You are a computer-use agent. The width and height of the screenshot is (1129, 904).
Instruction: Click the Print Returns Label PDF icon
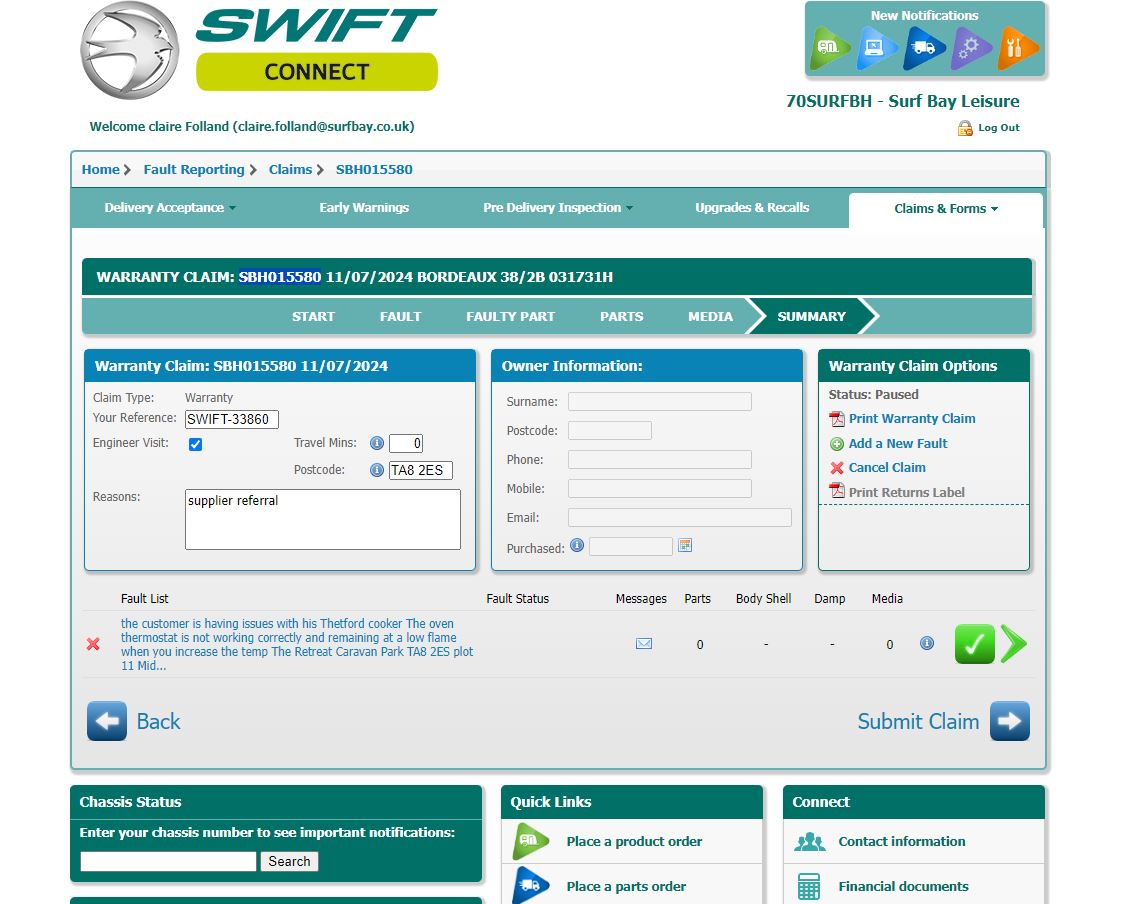(x=837, y=492)
